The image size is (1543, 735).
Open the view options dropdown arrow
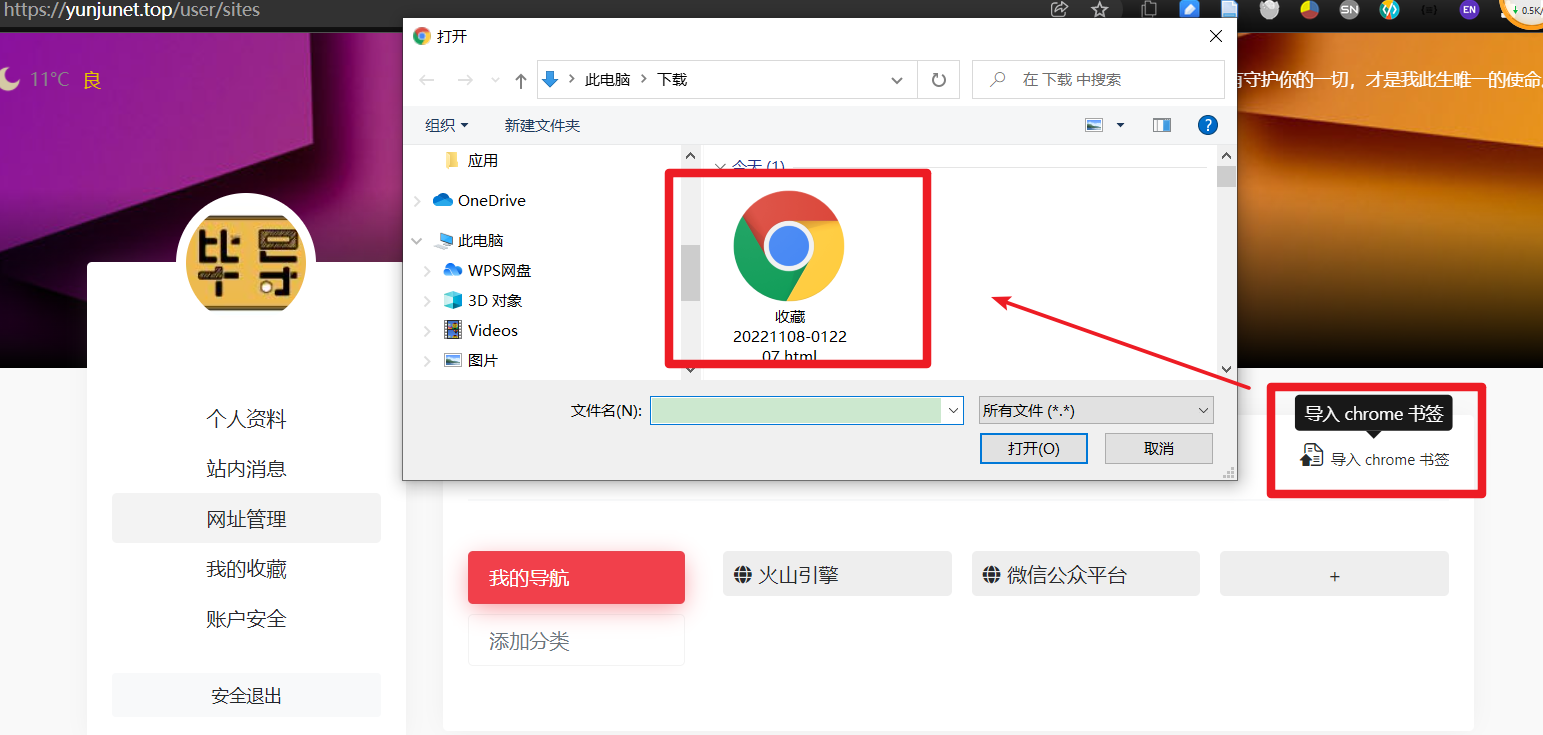1120,125
